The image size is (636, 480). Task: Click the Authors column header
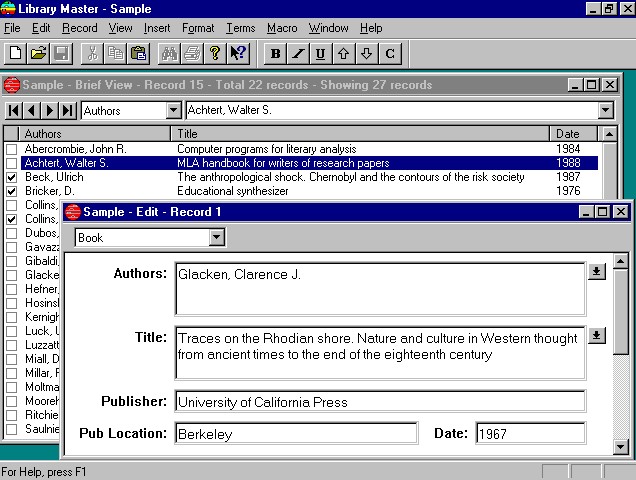[95, 134]
